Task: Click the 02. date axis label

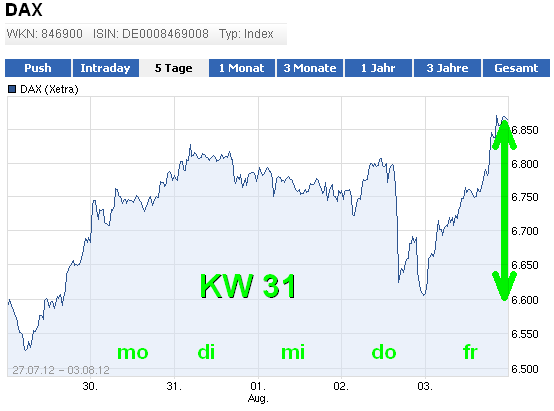Action: (341, 386)
